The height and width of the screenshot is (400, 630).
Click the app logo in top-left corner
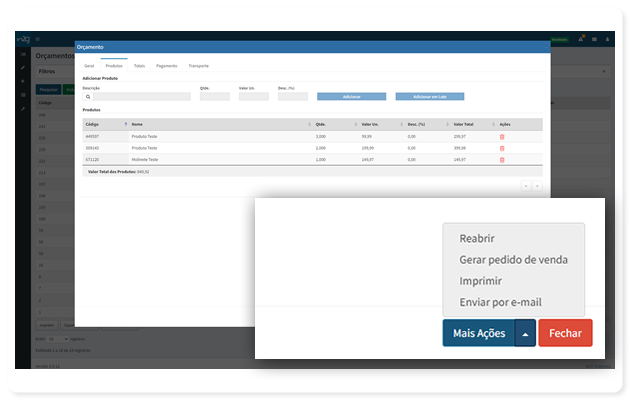tap(23, 39)
